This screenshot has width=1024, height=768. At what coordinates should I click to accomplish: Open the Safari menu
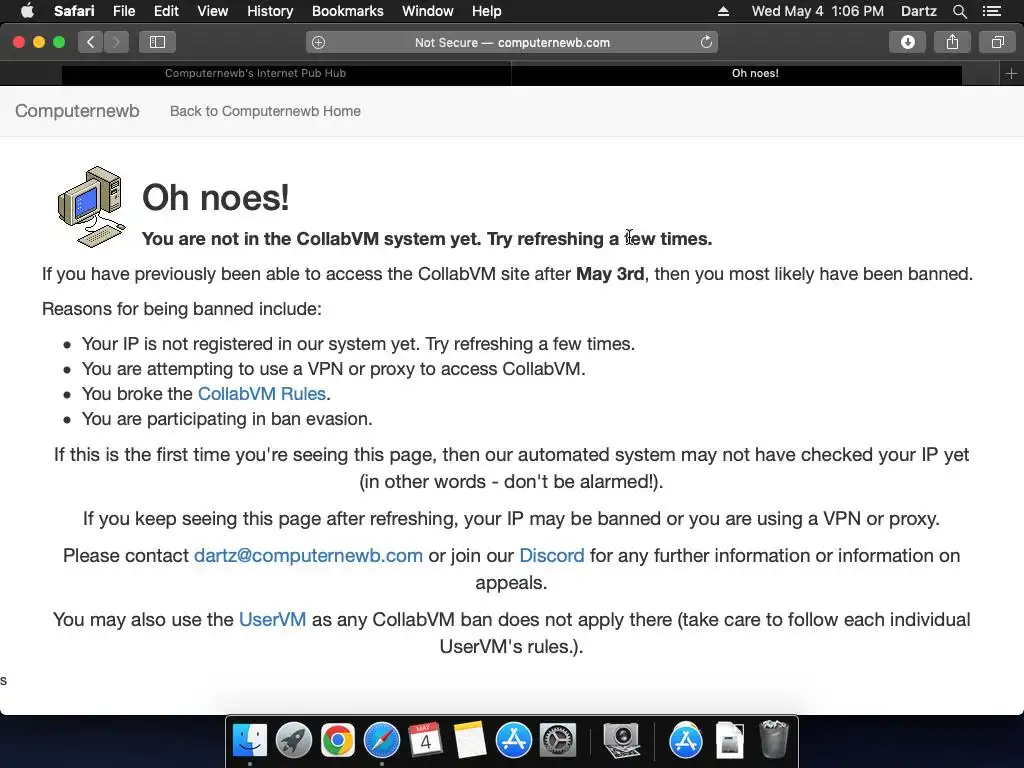coord(74,11)
